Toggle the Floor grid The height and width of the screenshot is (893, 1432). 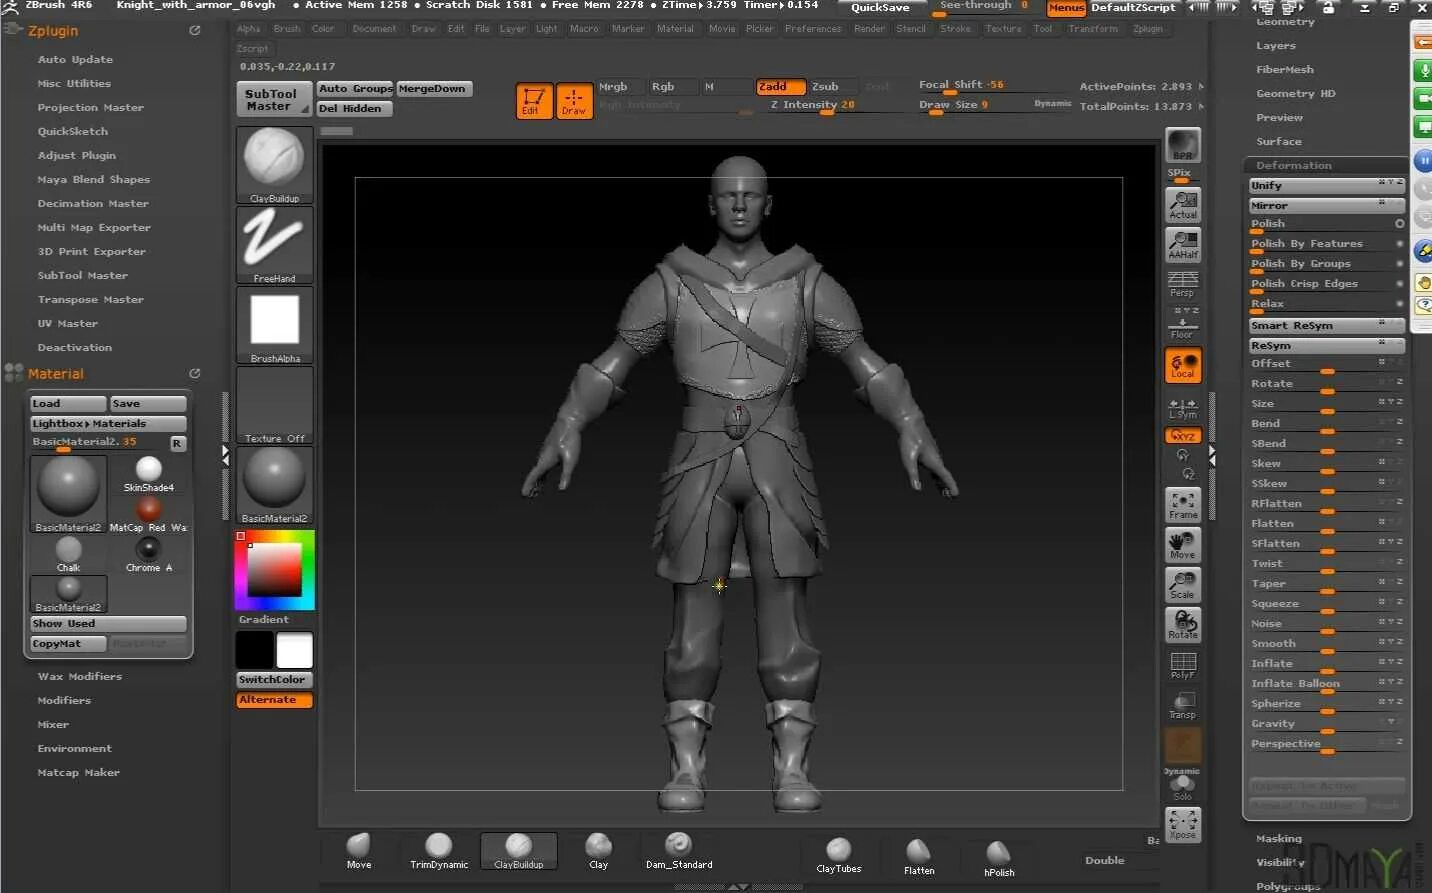pyautogui.click(x=1183, y=325)
